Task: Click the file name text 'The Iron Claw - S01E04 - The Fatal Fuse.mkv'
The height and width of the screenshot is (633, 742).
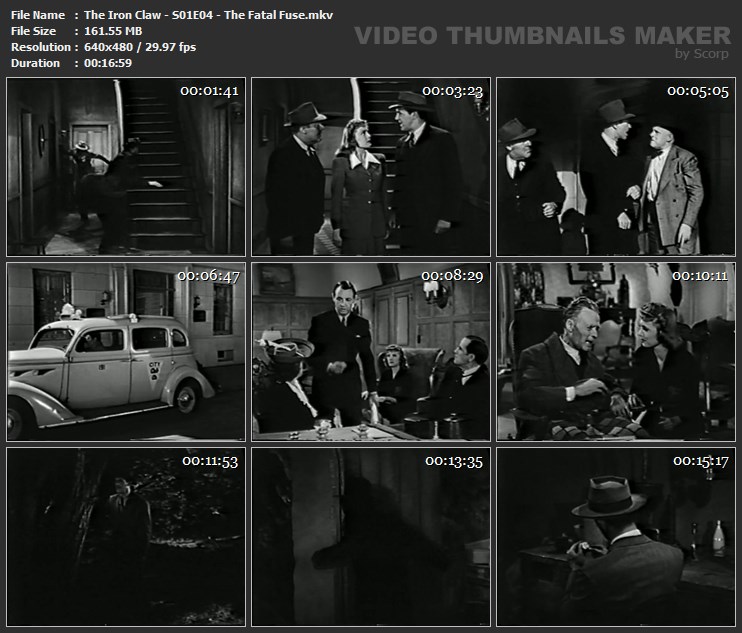Action: coord(208,15)
